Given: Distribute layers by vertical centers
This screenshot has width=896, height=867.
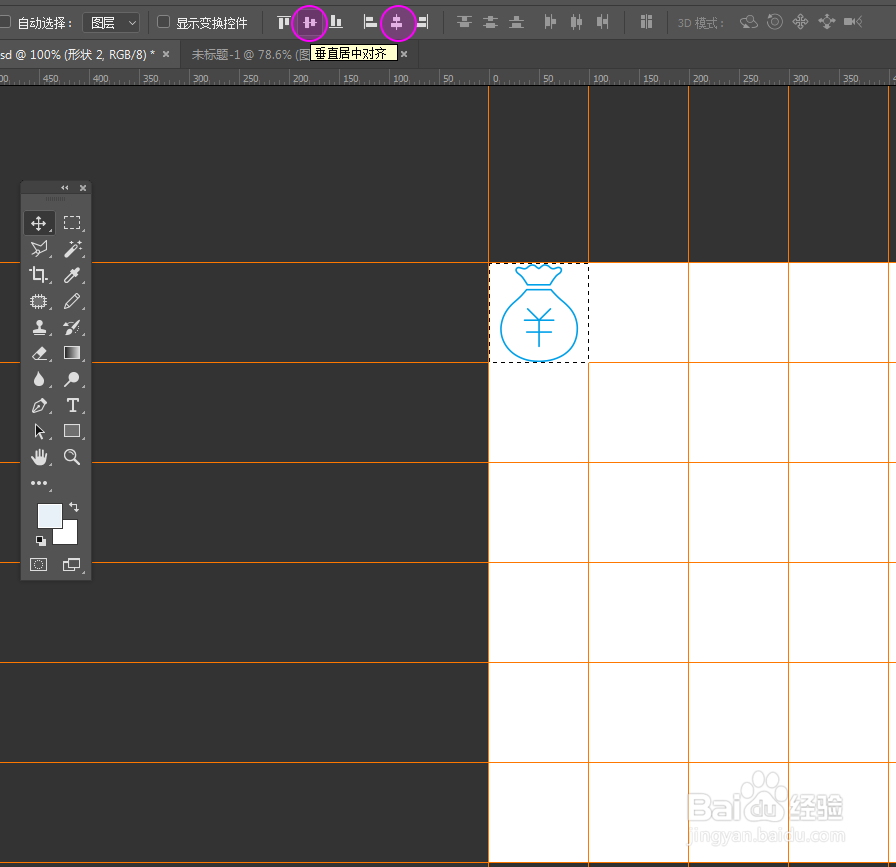Looking at the screenshot, I should (490, 22).
